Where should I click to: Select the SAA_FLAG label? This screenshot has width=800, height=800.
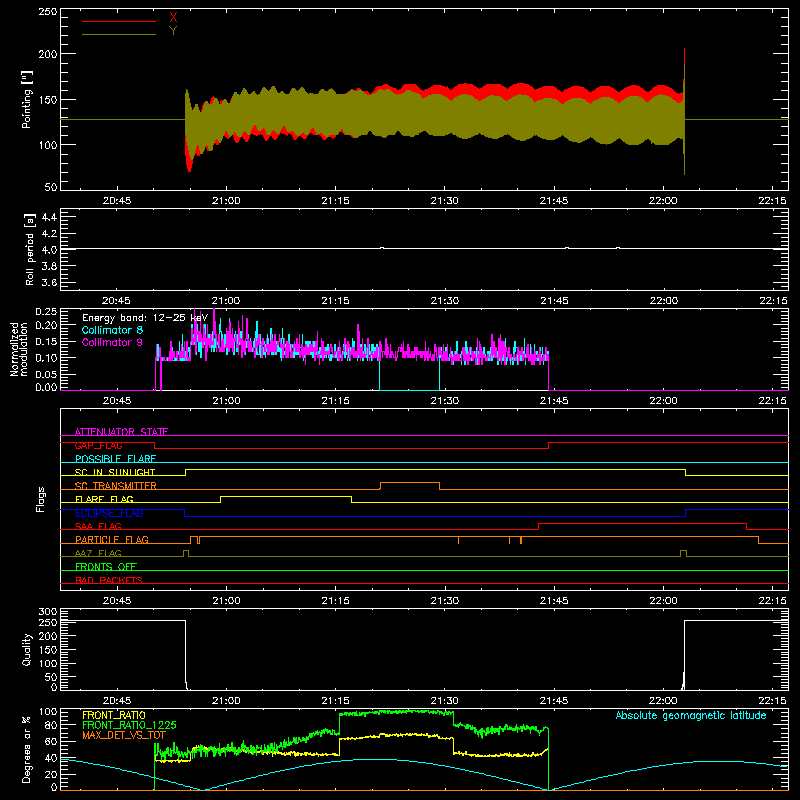pyautogui.click(x=98, y=526)
